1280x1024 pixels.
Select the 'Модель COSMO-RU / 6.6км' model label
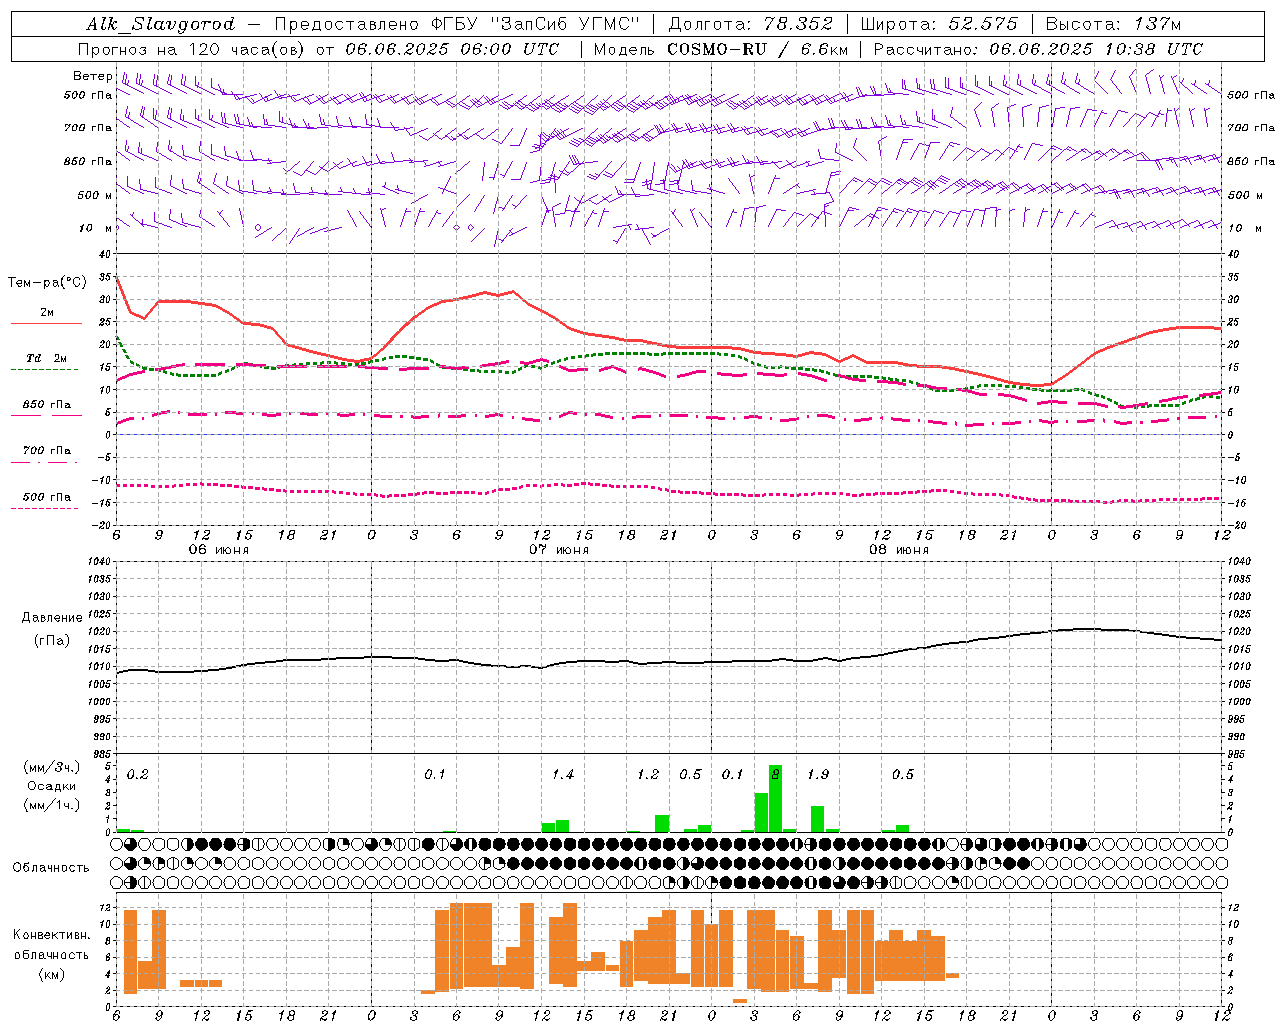(721, 49)
